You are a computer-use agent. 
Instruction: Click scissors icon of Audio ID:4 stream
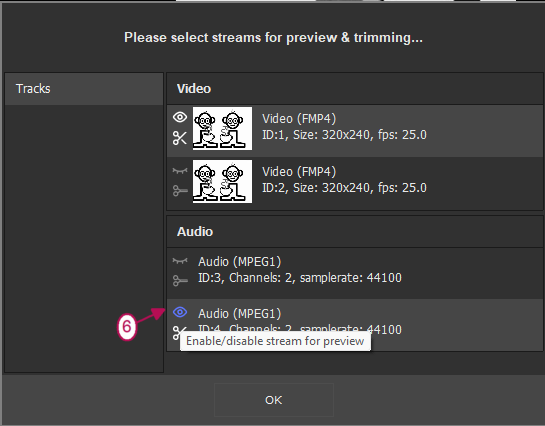[x=177, y=333]
